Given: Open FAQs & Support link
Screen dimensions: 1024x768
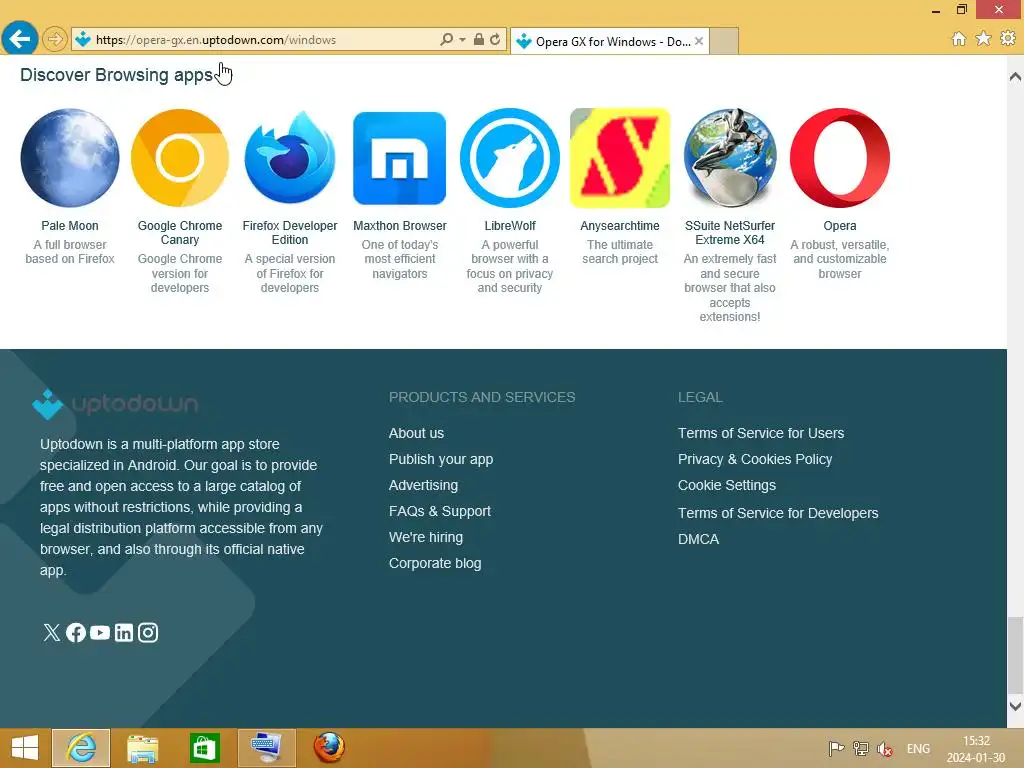Looking at the screenshot, I should 440,511.
